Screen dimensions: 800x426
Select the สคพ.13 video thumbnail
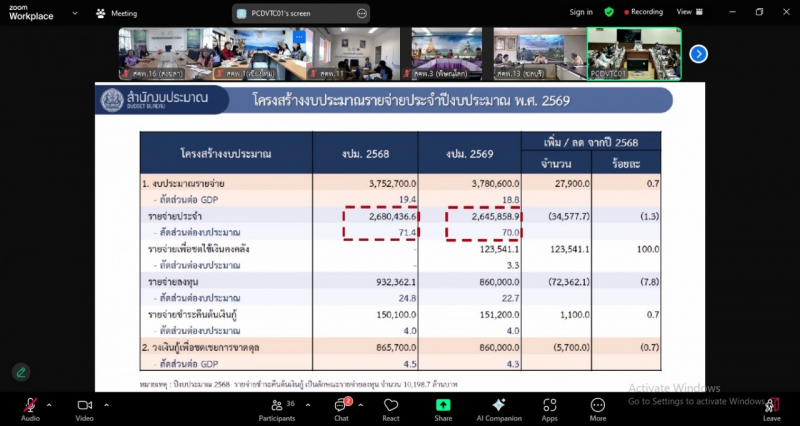coord(540,54)
